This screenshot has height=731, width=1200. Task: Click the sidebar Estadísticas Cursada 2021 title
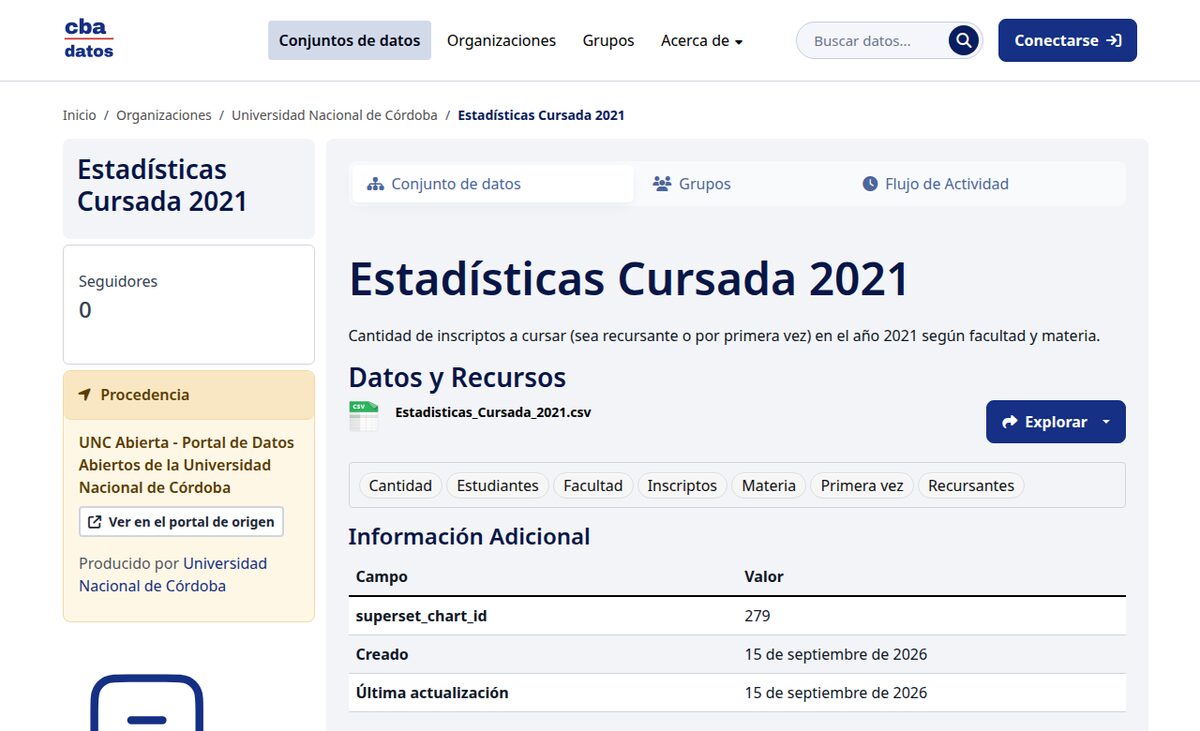[x=162, y=185]
